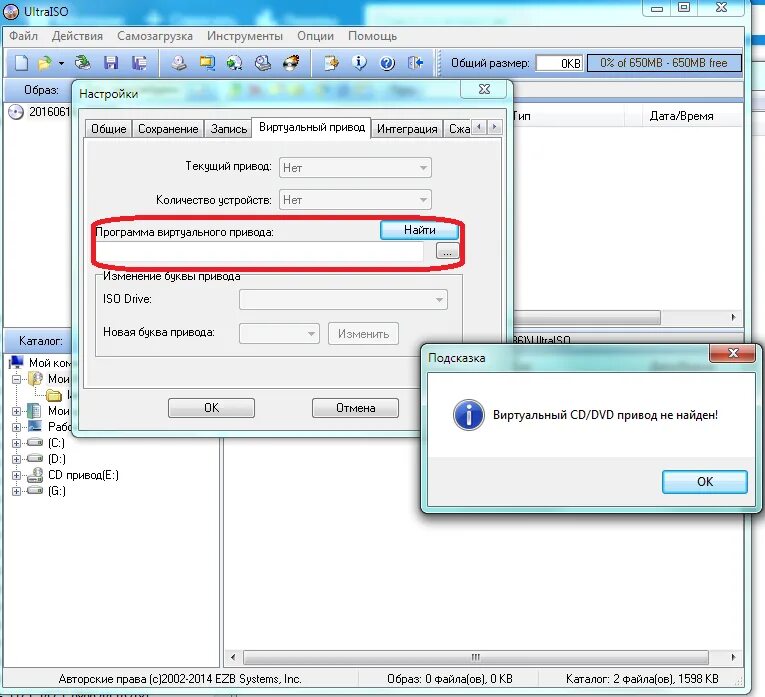Open the Инструменты menu

click(245, 36)
